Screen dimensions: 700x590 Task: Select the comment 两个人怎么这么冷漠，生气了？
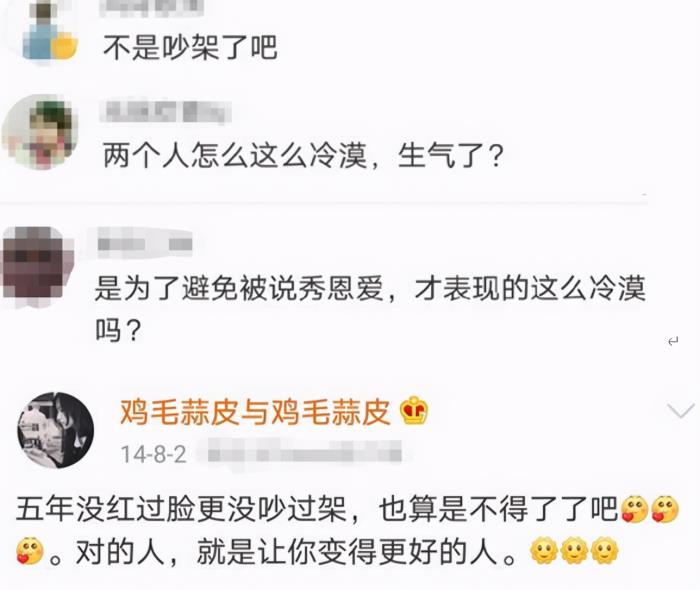(304, 155)
